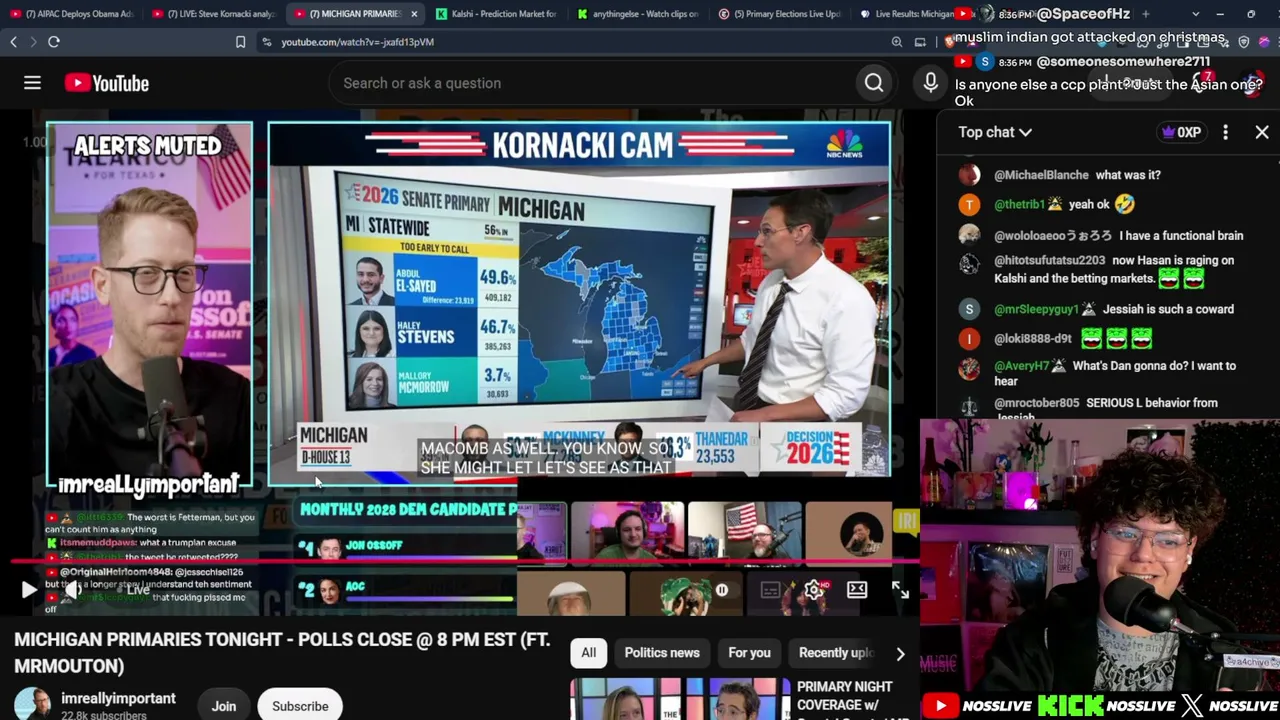Open imreallyimportant channel name link
1280x720 pixels.
(118, 698)
